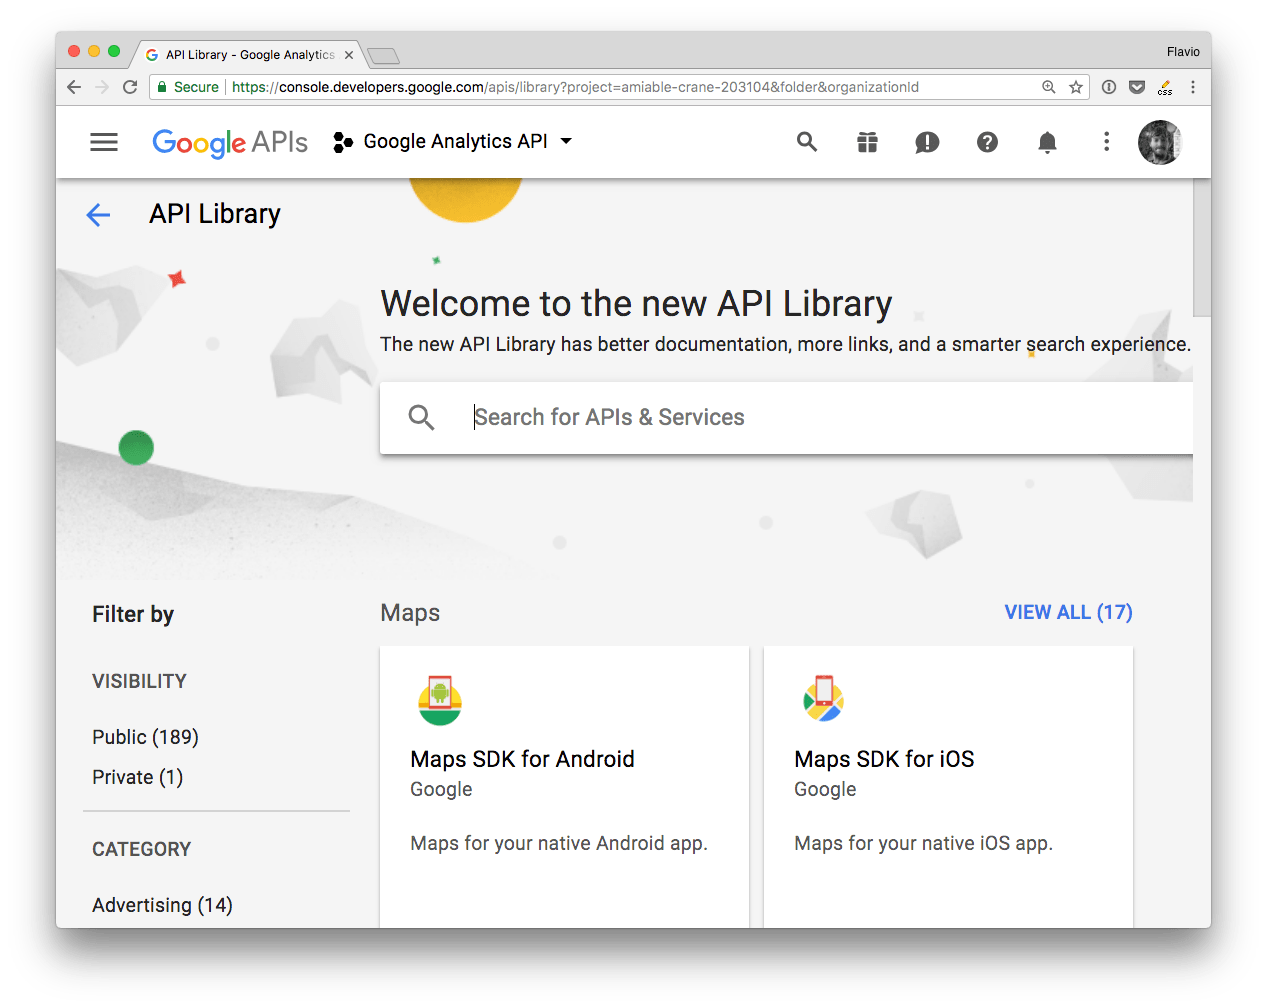Viewport: 1267px width, 1008px height.
Task: Click the Google APIs logo
Action: pos(229,141)
